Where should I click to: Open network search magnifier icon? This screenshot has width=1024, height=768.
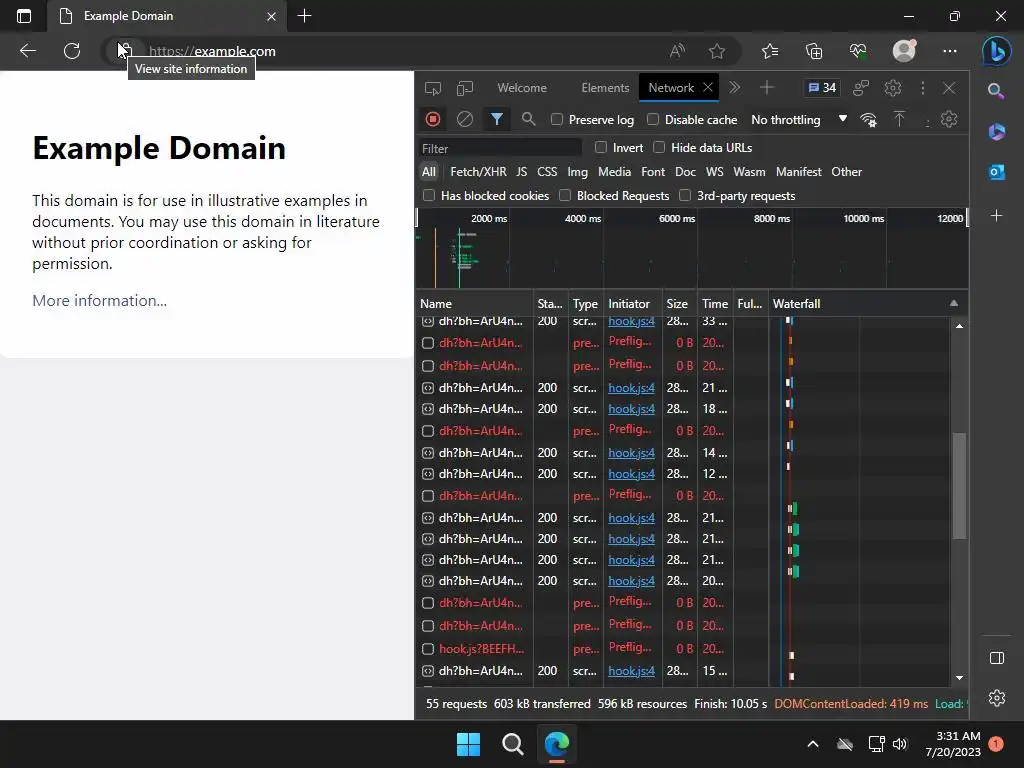[x=528, y=120]
